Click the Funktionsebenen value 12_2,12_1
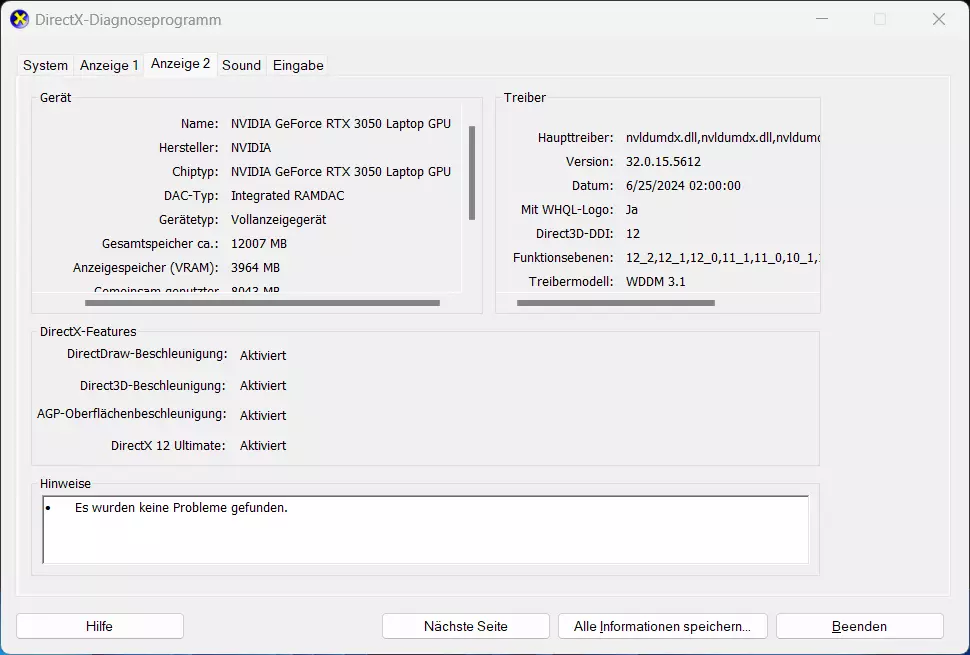The width and height of the screenshot is (970, 655). pyautogui.click(x=723, y=258)
